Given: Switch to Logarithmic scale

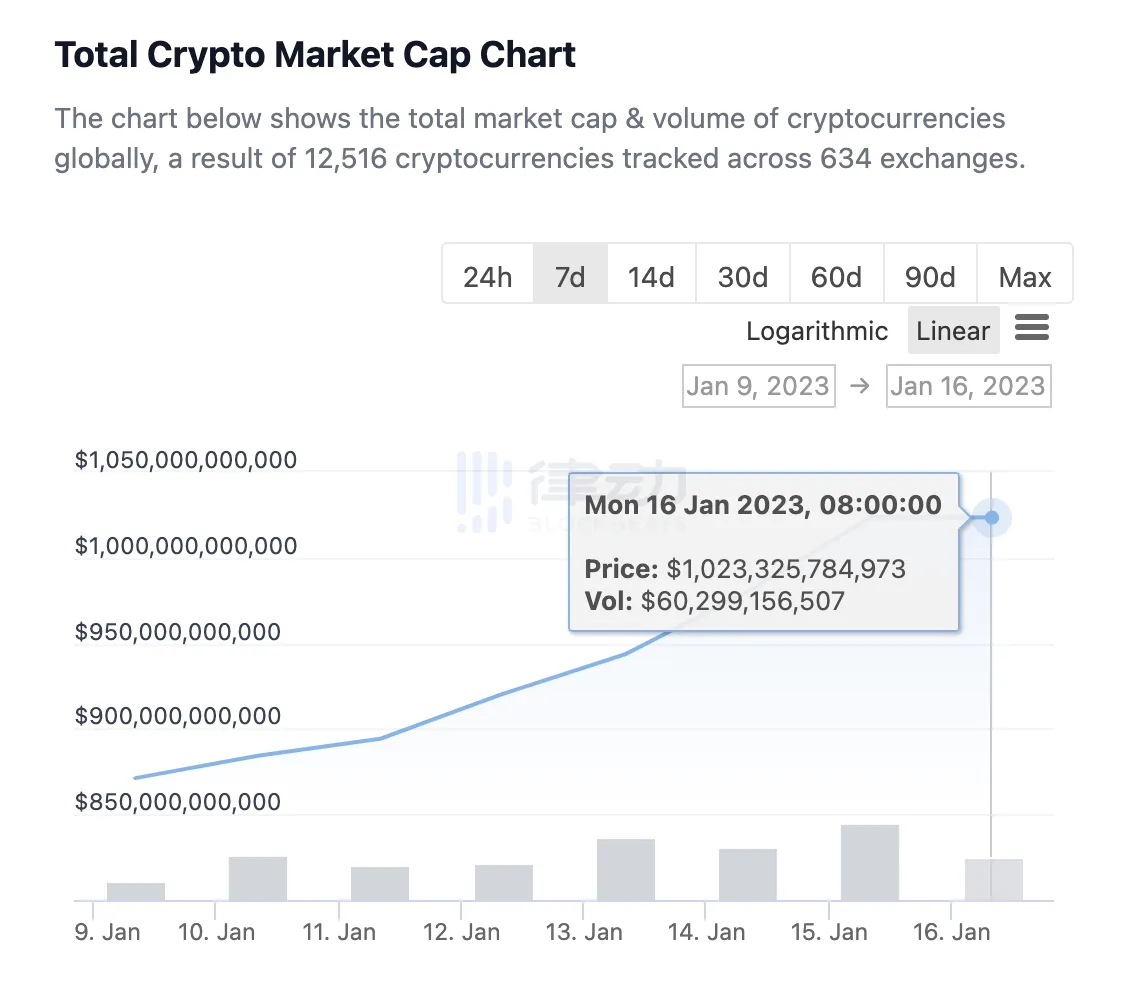Looking at the screenshot, I should [817, 331].
